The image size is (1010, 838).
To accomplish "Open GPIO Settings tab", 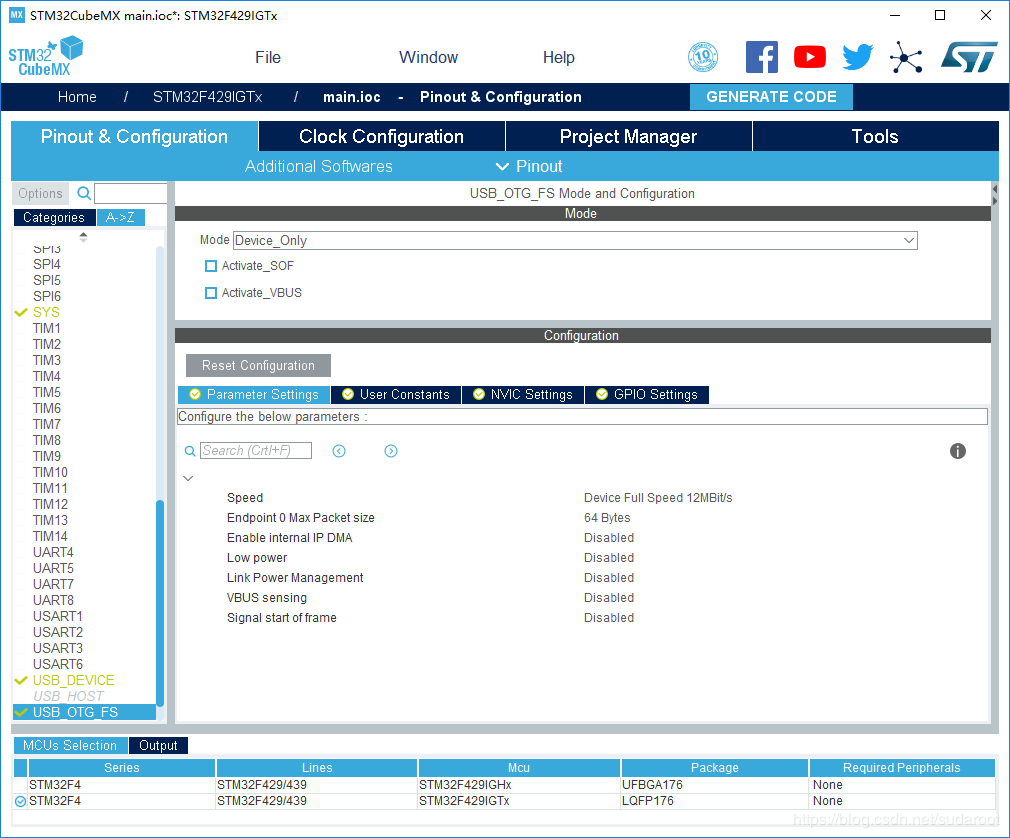I will pos(647,394).
